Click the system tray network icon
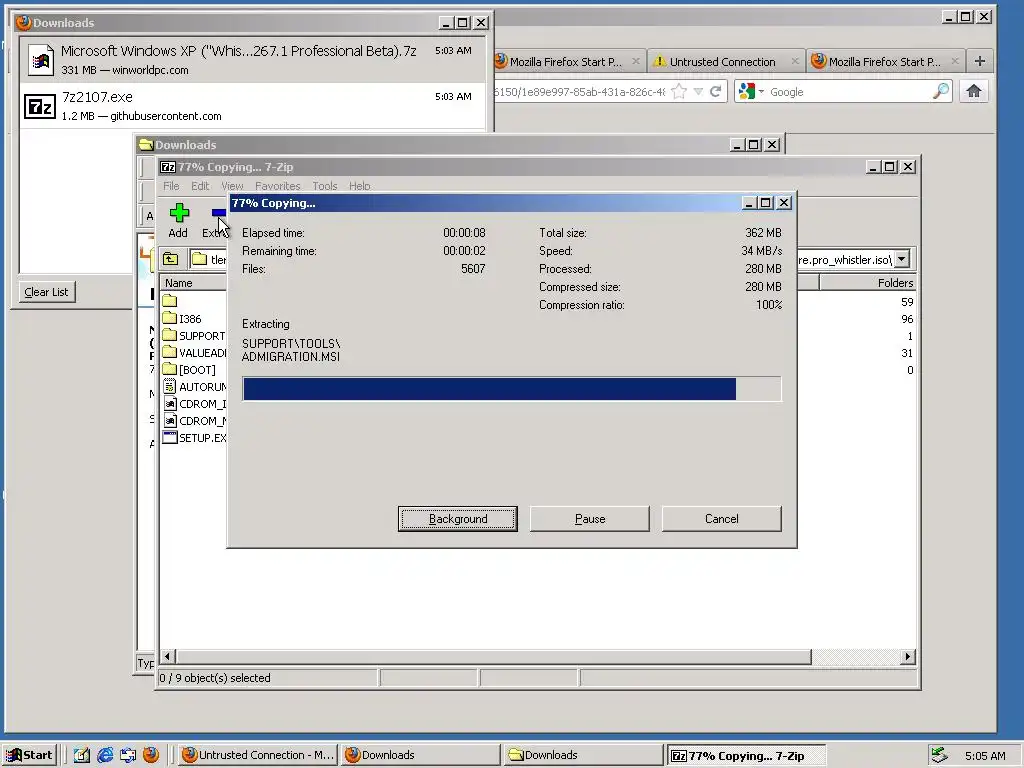 [939, 755]
